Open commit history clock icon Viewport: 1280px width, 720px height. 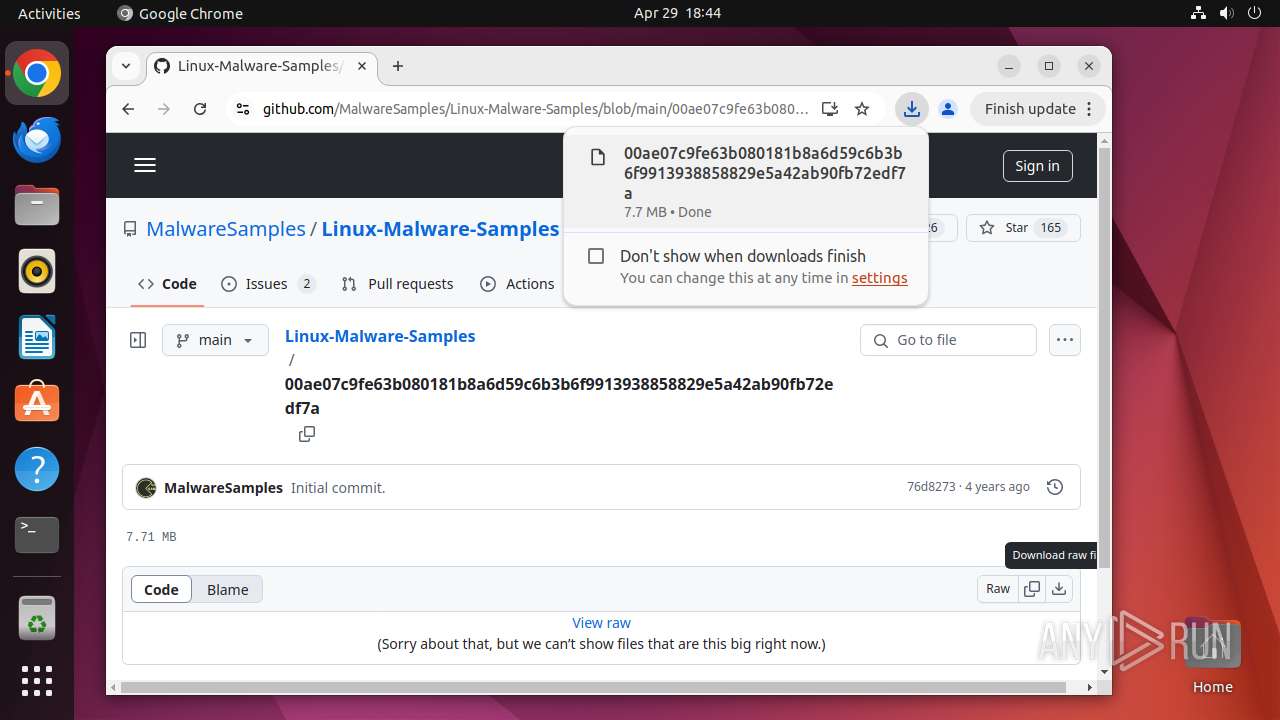(1054, 487)
